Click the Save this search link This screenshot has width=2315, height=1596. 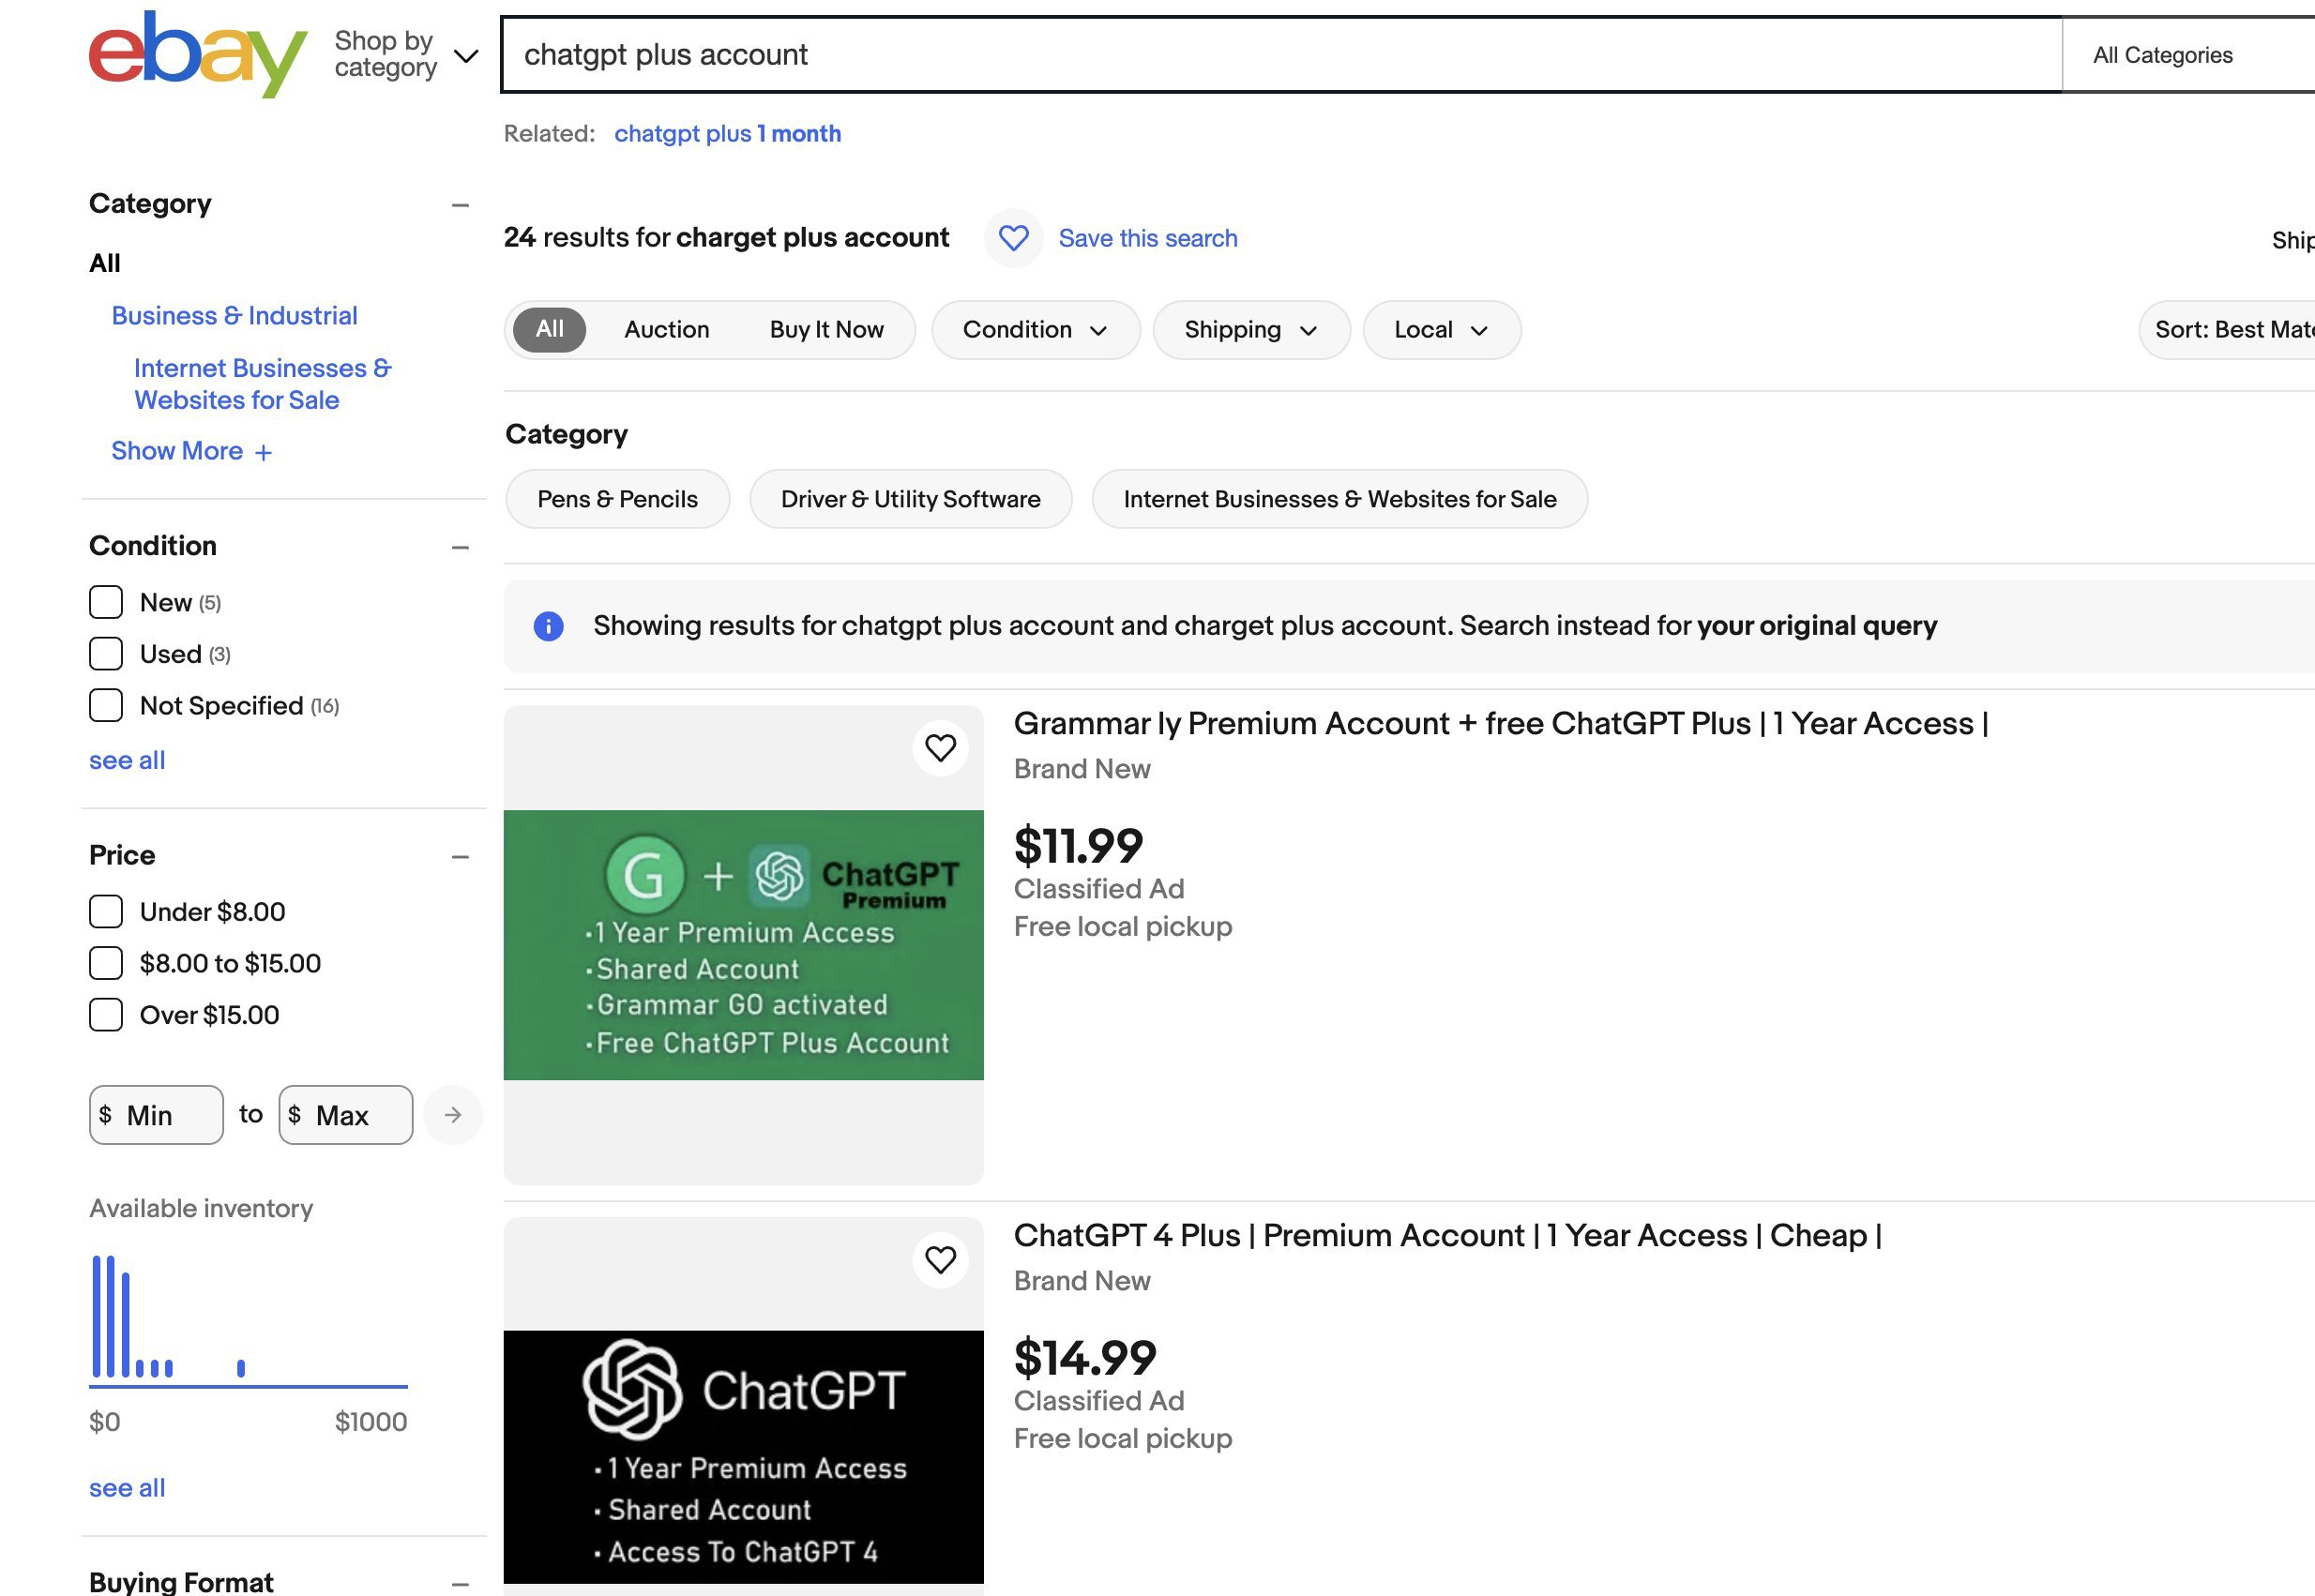click(1147, 238)
